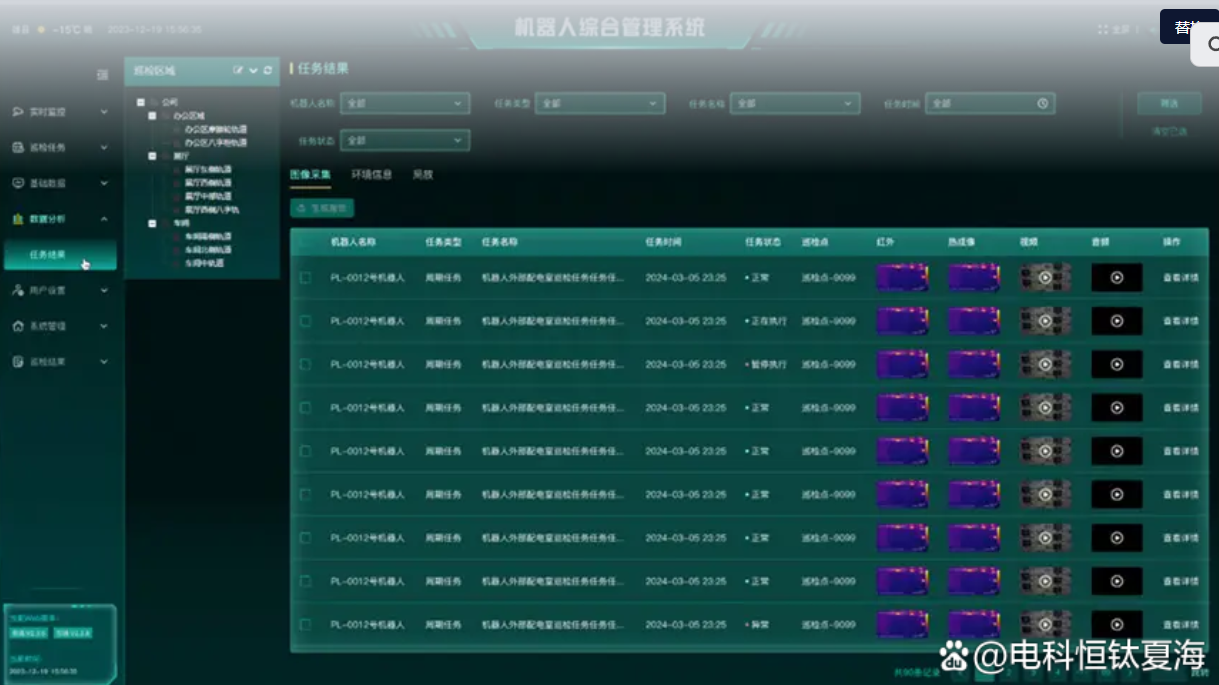Click the 系统管理 home icon
The image size is (1219, 685).
pos(18,326)
